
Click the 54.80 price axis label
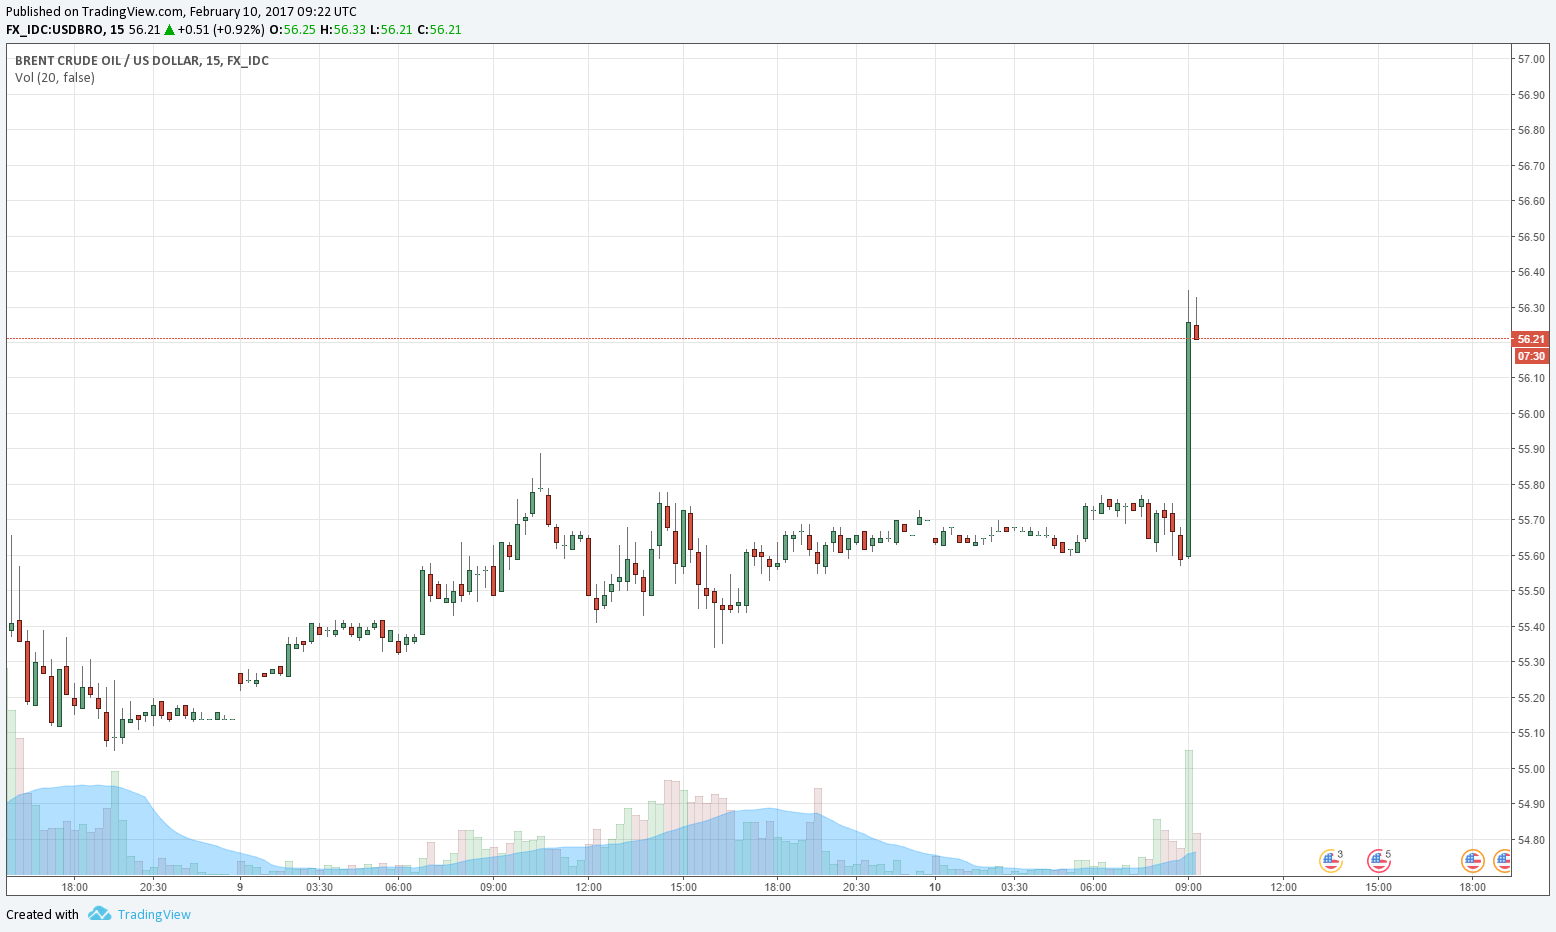point(1531,840)
